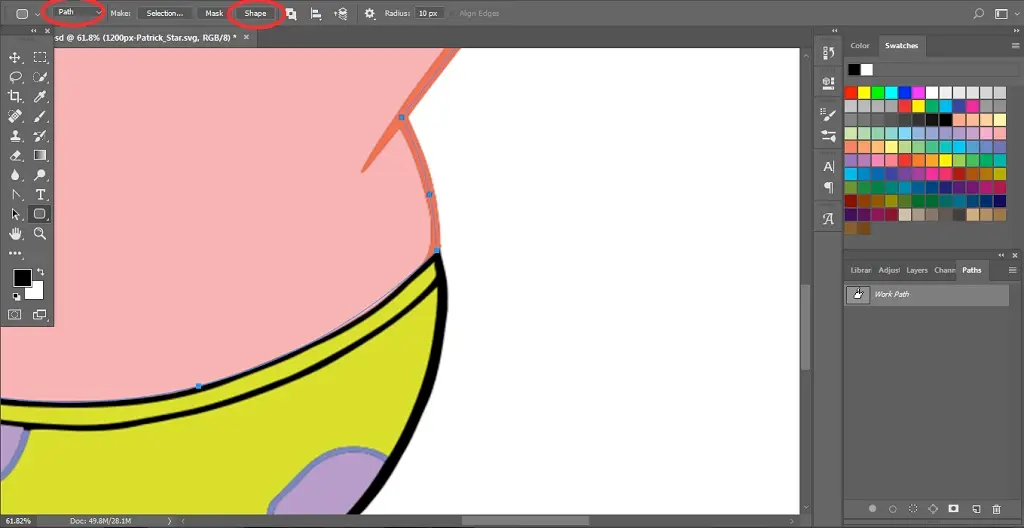
Task: Select the Lasso tool
Action: point(16,77)
